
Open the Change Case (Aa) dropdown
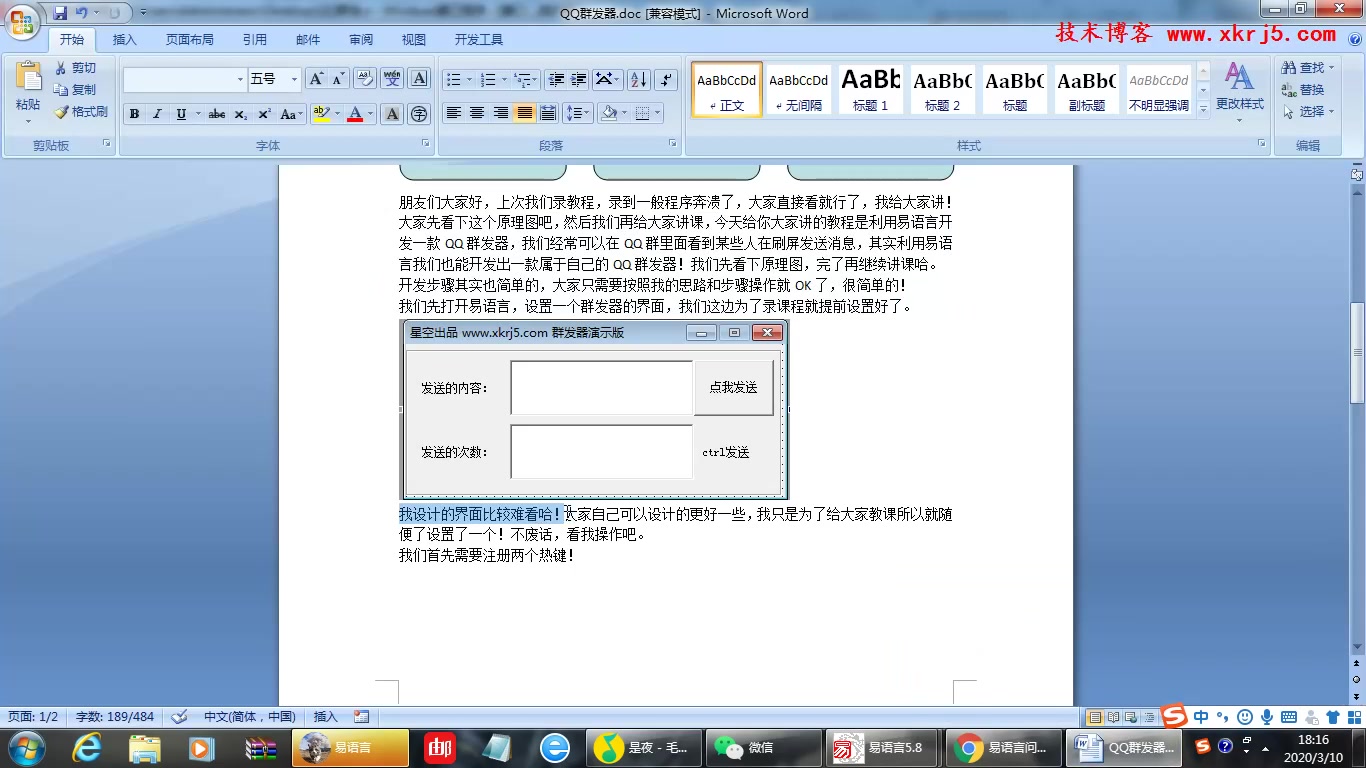pyautogui.click(x=291, y=114)
